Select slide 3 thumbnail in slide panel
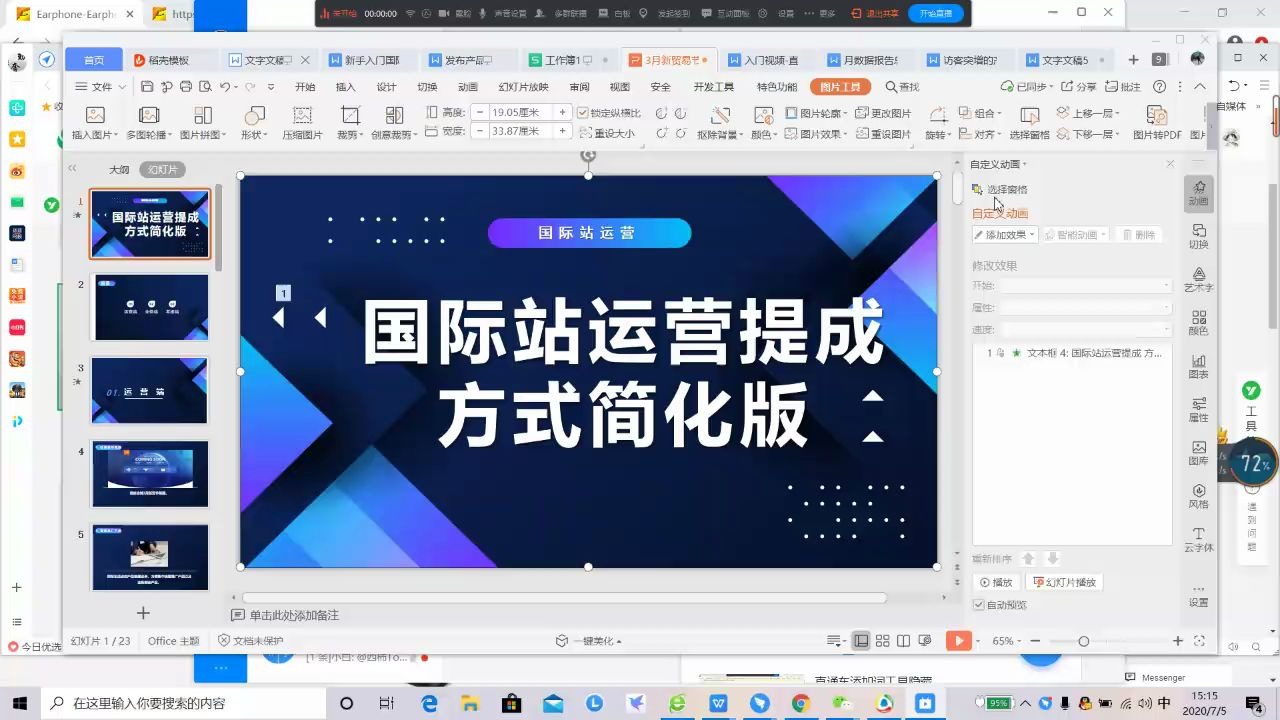Image resolution: width=1280 pixels, height=720 pixels. pos(150,390)
